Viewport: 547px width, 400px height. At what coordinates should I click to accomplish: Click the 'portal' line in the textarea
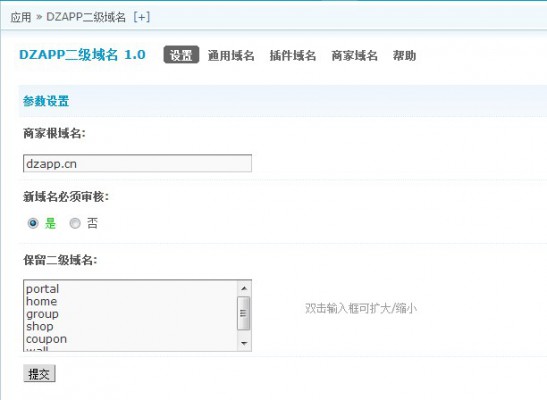pos(43,289)
